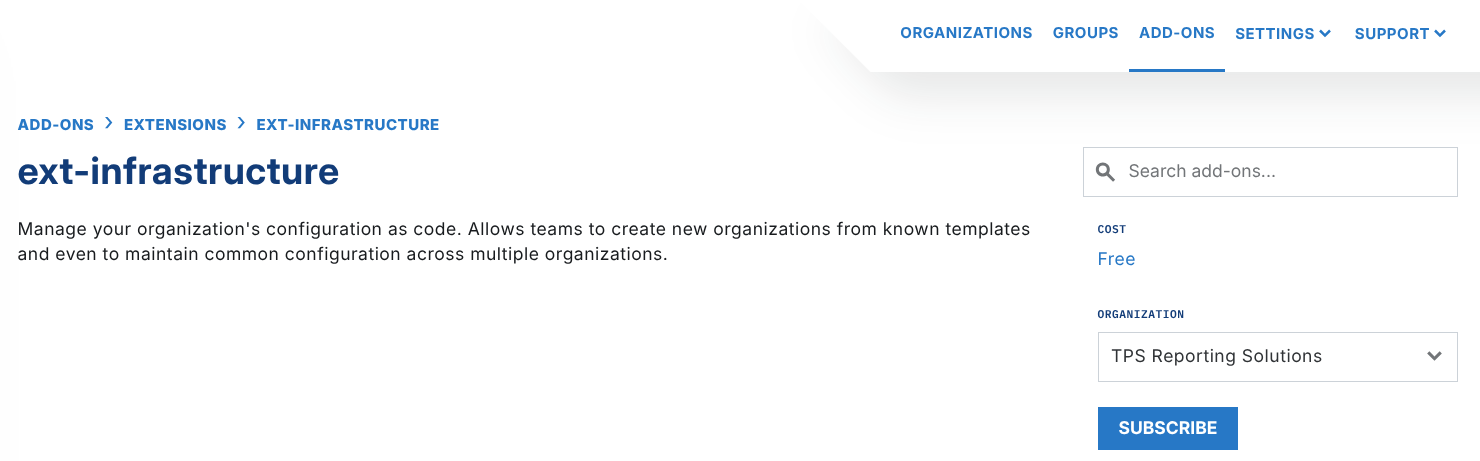
Task: Select the Add-ons tab in the top navigation
Action: 1176,33
